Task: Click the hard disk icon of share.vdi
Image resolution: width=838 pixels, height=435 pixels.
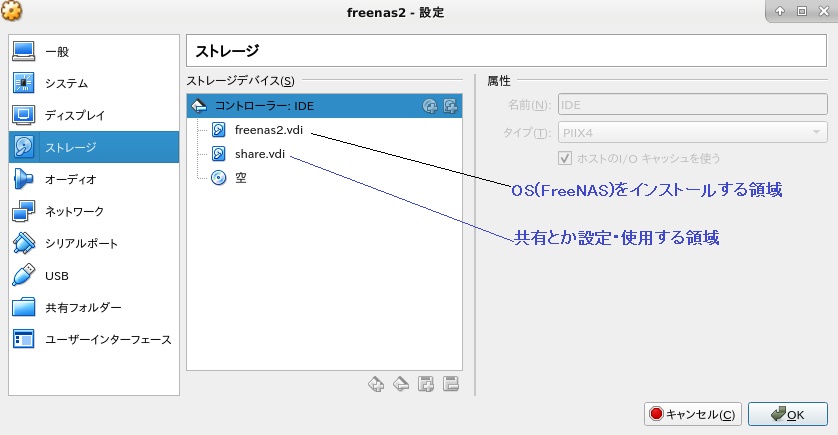Action: pyautogui.click(x=219, y=154)
